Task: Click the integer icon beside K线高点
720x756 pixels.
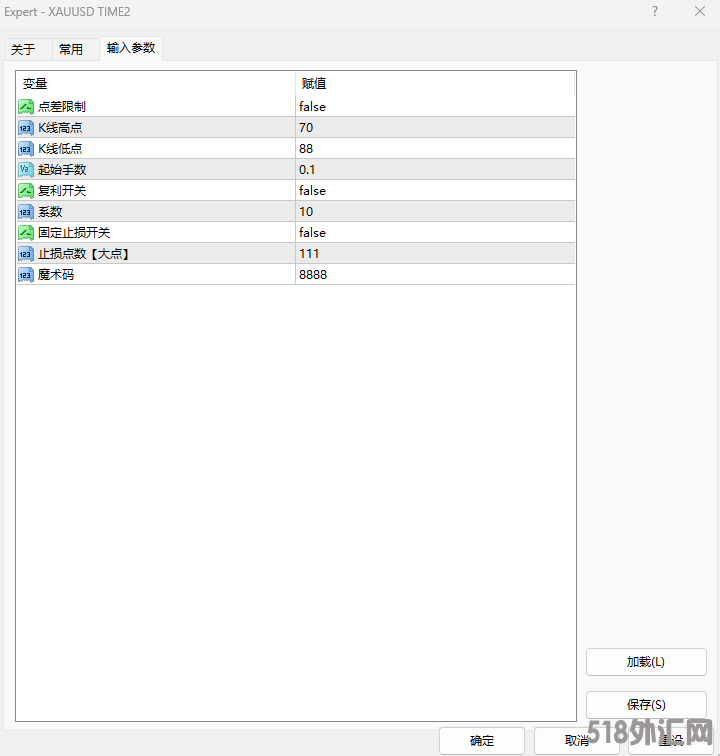Action: (x=26, y=128)
